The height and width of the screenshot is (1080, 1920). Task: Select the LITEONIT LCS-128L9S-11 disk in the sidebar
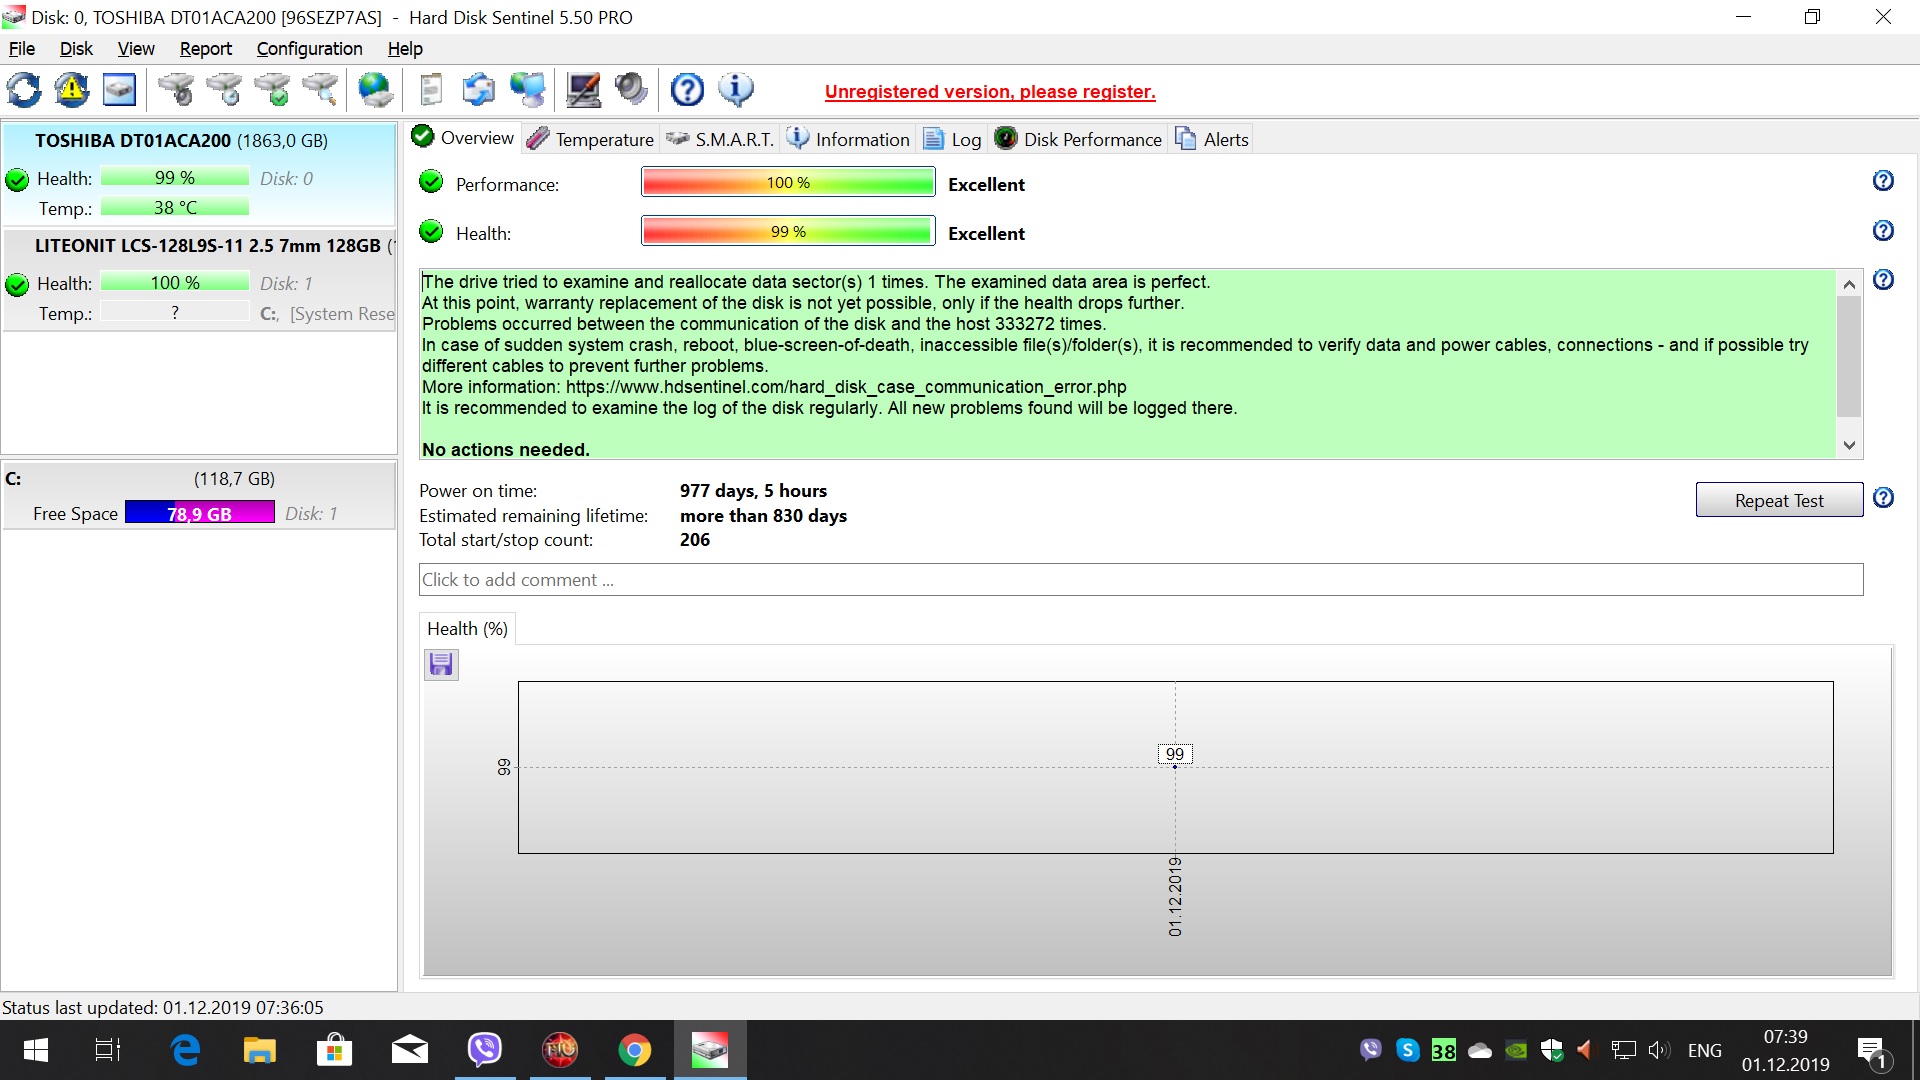[207, 246]
